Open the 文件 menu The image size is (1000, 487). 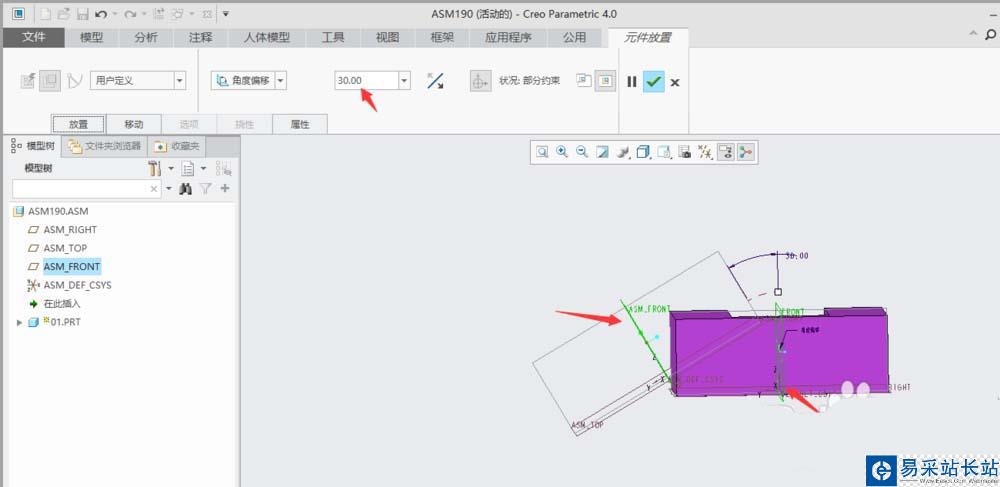tap(33, 38)
